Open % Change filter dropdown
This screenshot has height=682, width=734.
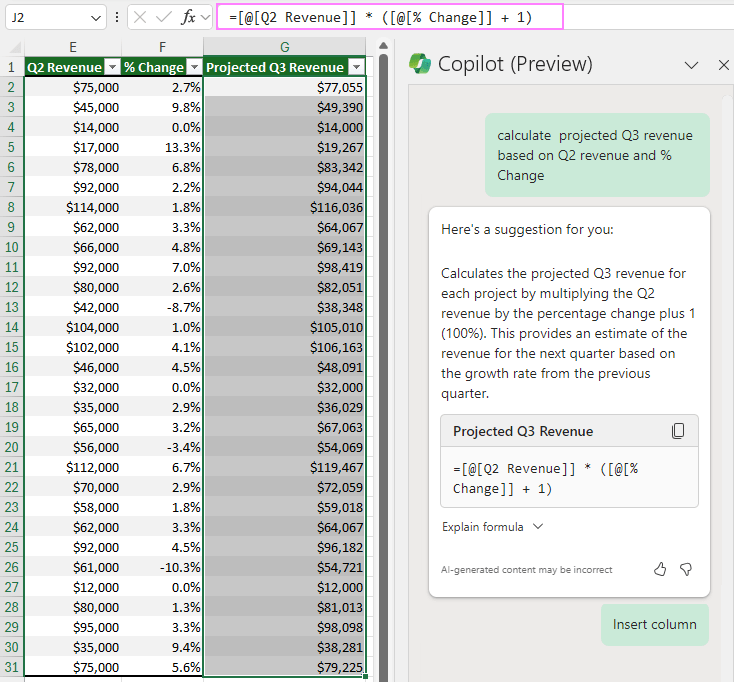(194, 67)
